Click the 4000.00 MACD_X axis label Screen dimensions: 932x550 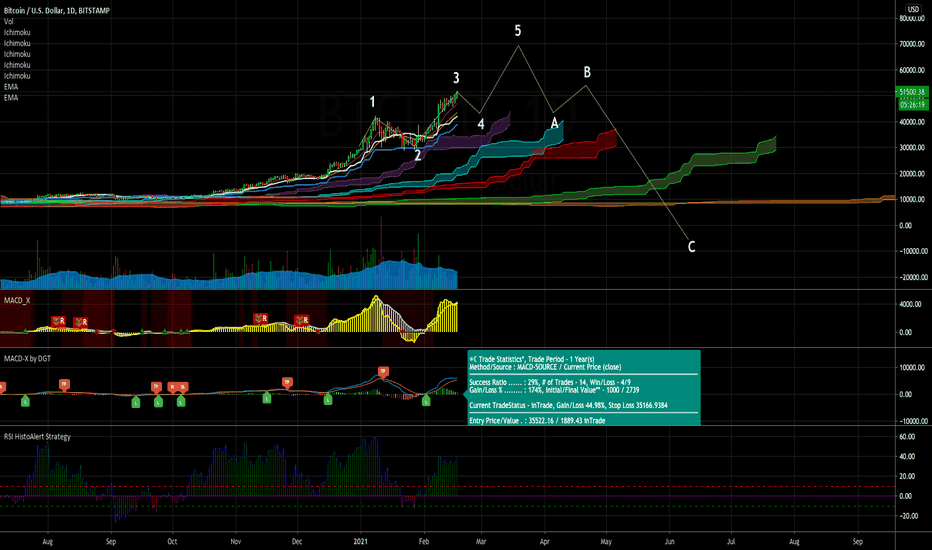coord(911,304)
